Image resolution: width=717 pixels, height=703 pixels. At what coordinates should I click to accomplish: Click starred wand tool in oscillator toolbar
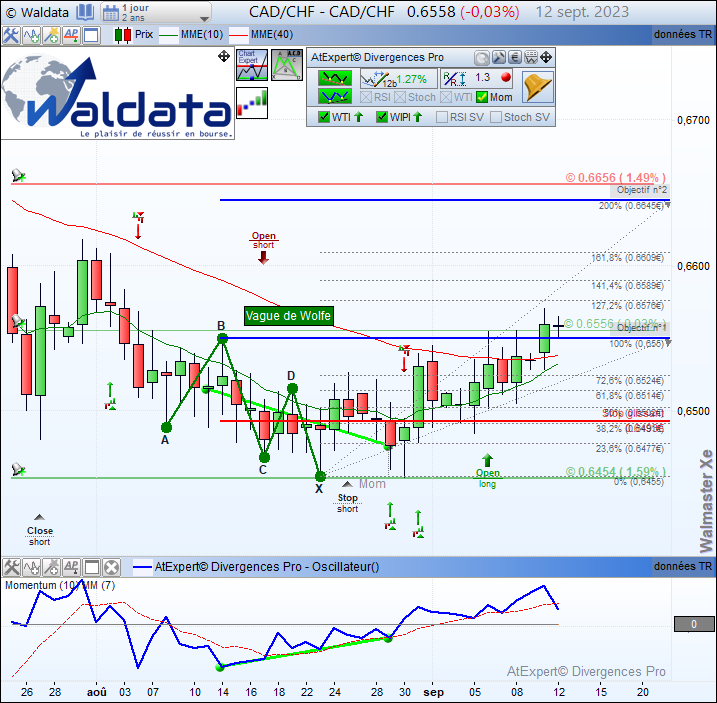(x=52, y=568)
